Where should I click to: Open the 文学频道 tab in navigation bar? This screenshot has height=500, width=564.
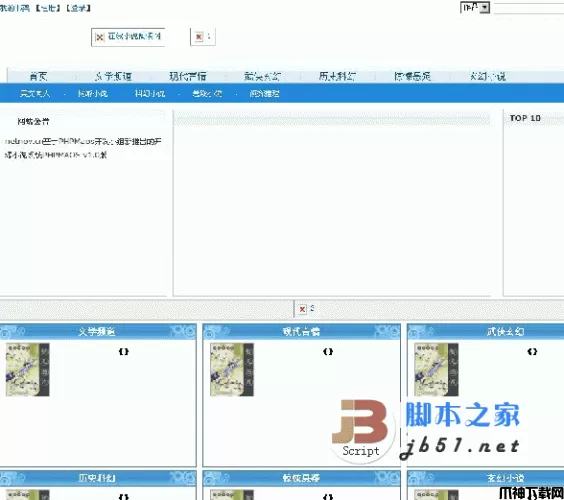click(x=113, y=76)
